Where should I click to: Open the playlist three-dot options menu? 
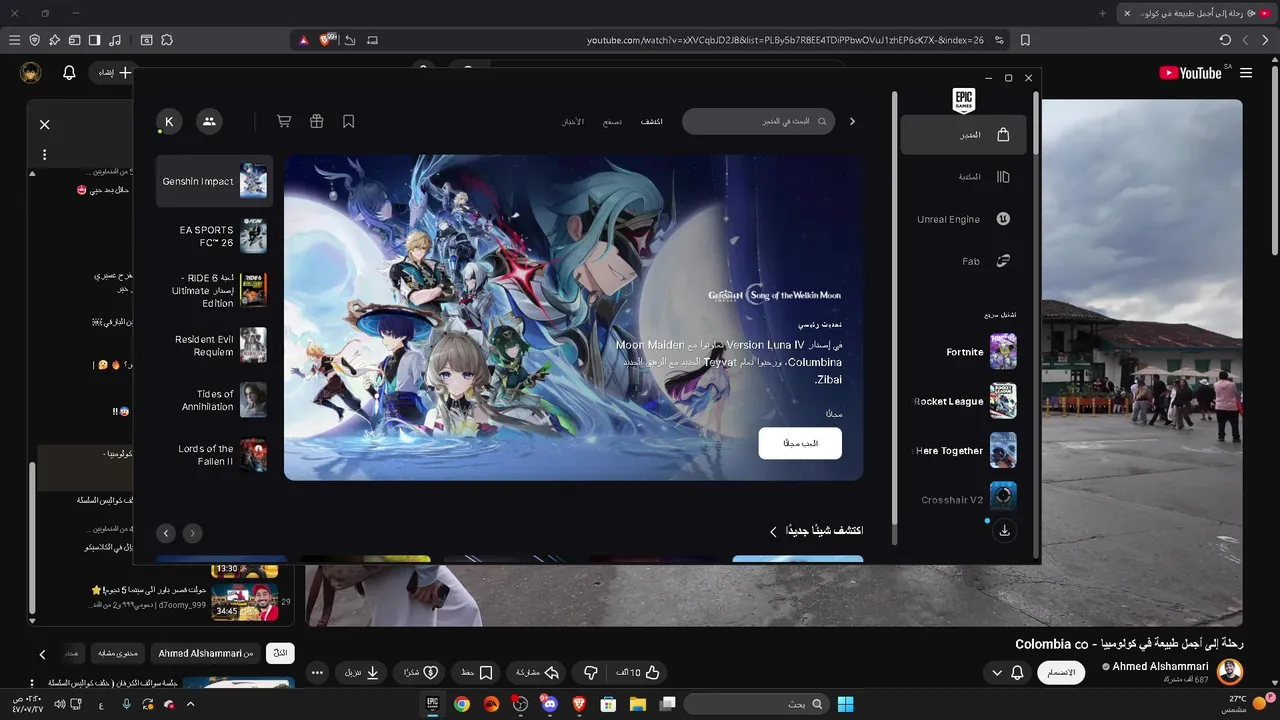click(x=44, y=155)
